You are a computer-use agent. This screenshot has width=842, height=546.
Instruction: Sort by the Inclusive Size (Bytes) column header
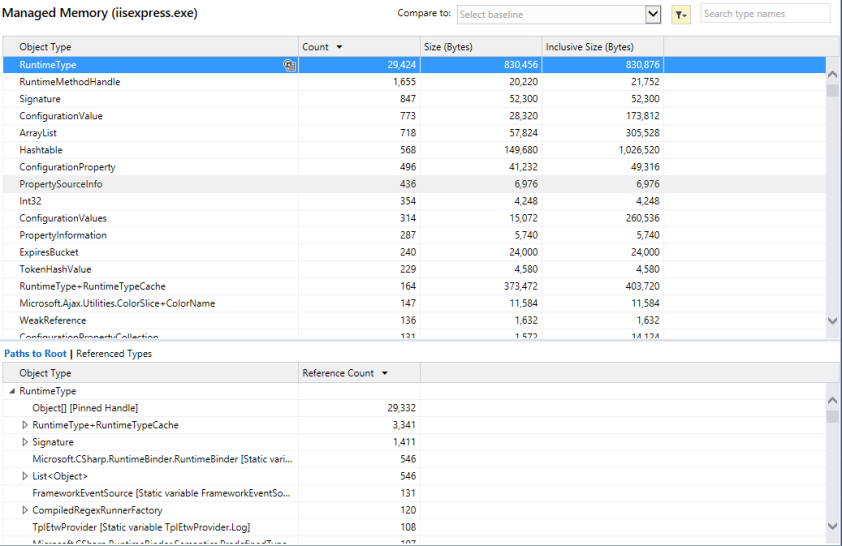[x=603, y=47]
